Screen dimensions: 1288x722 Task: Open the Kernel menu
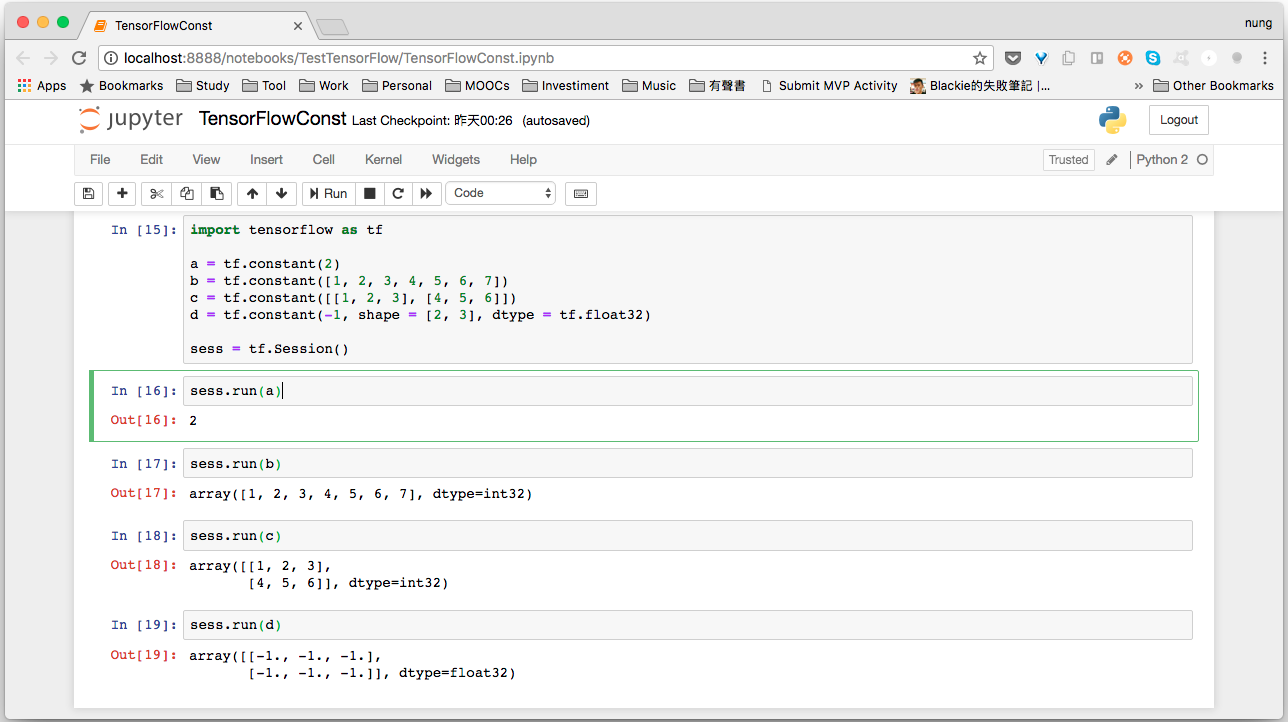pyautogui.click(x=383, y=160)
